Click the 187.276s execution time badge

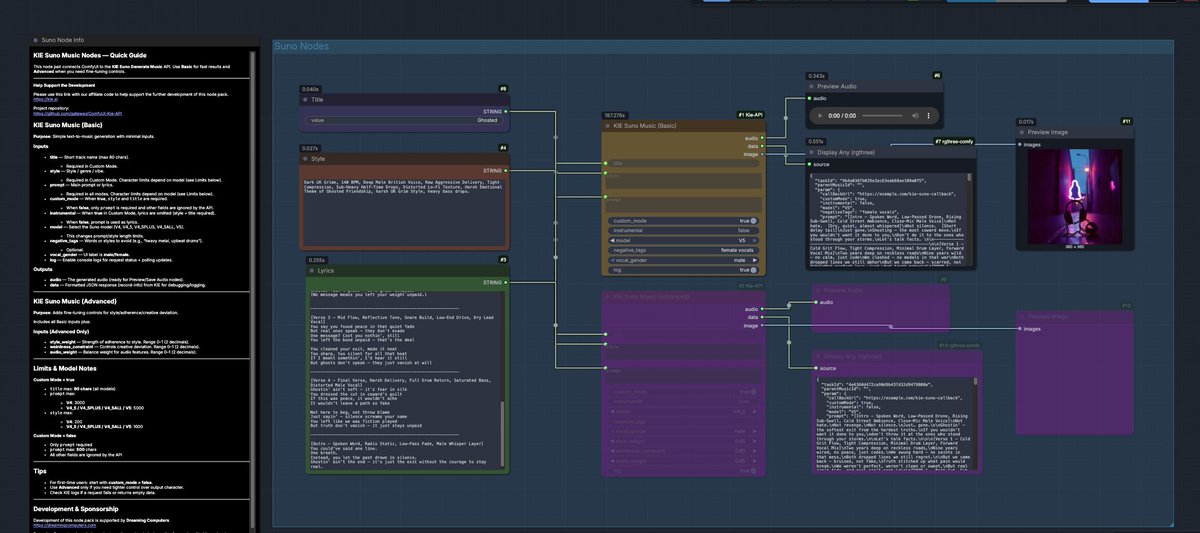[x=613, y=115]
